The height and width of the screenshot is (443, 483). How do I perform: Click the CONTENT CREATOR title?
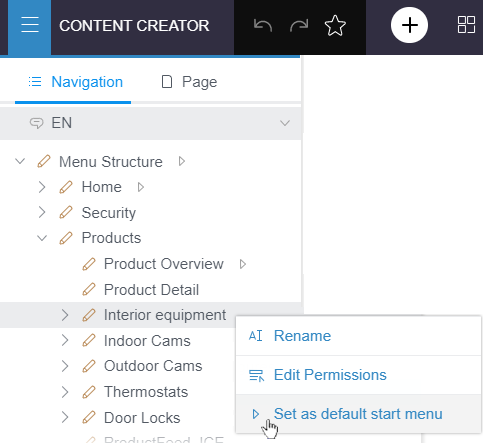pos(134,26)
